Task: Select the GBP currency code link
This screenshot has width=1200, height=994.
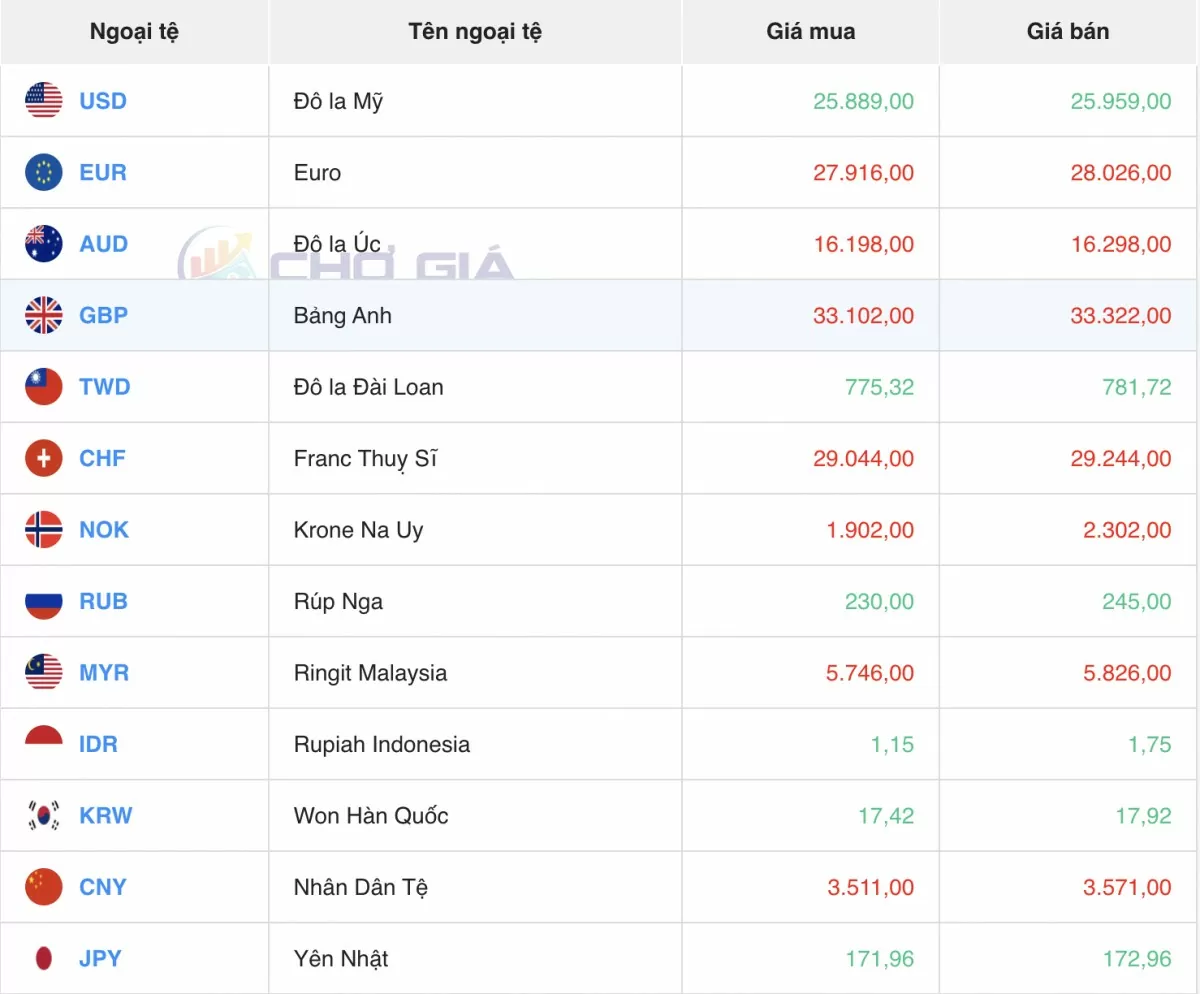Action: click(x=103, y=316)
